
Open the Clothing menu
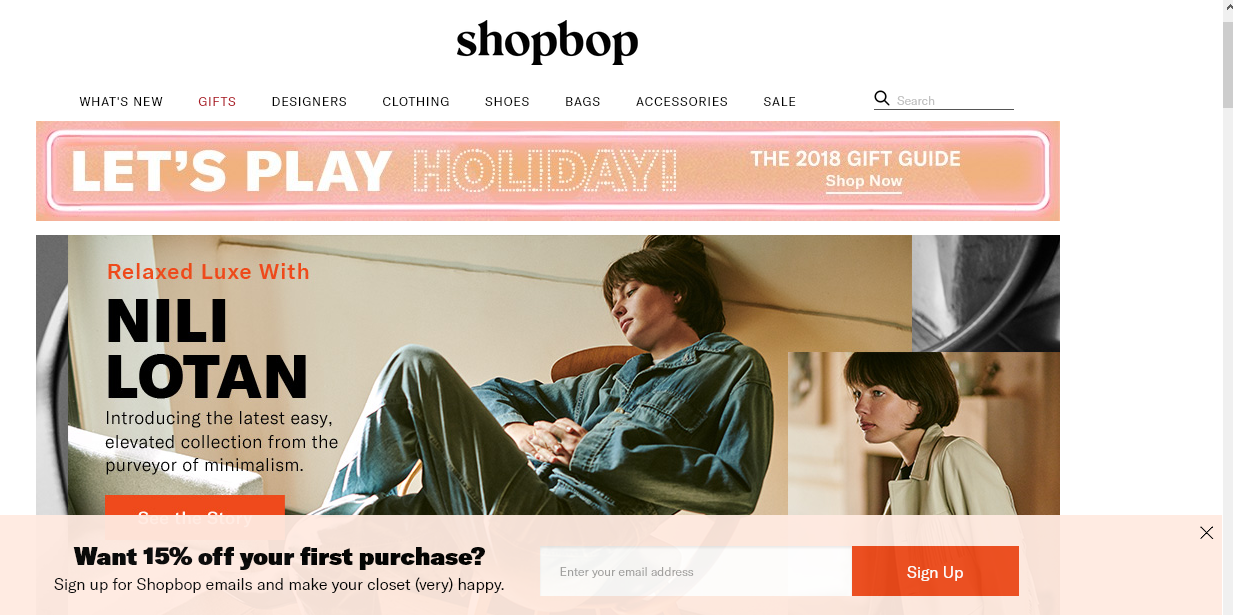[416, 102]
